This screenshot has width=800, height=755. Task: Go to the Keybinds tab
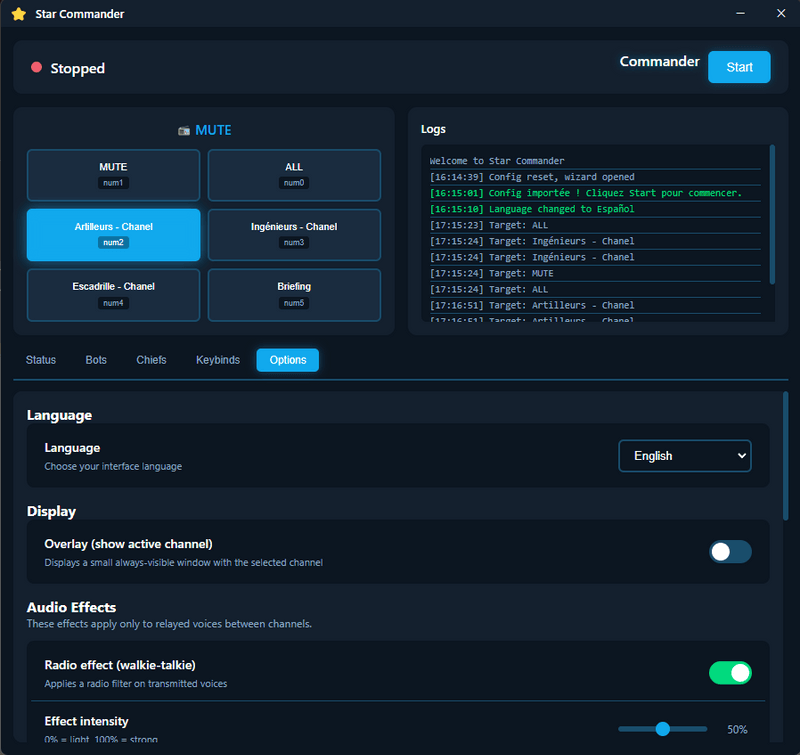coord(218,360)
